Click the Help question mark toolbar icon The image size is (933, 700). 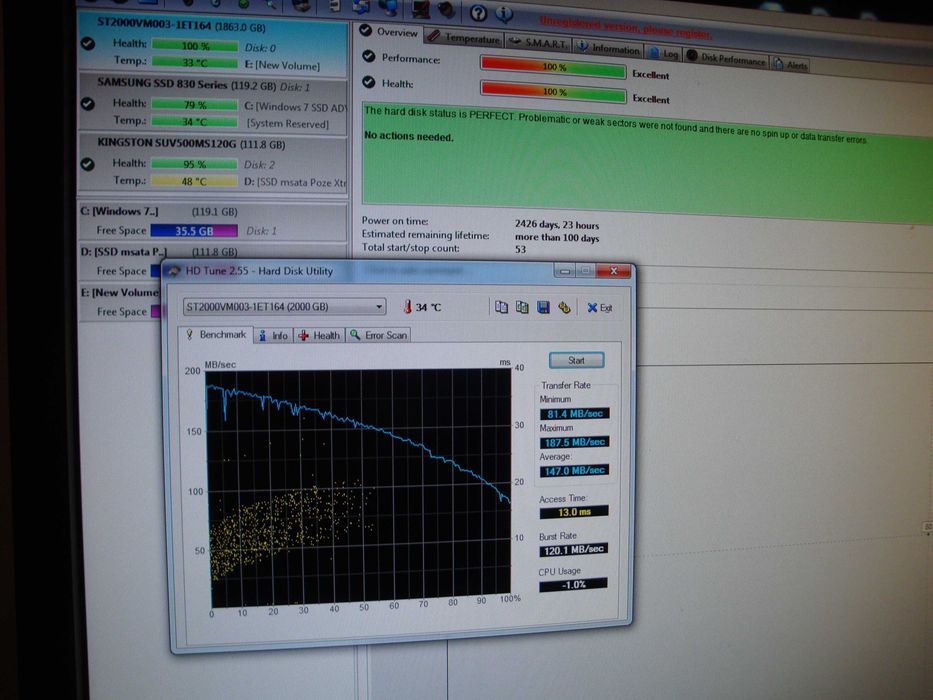click(x=478, y=12)
